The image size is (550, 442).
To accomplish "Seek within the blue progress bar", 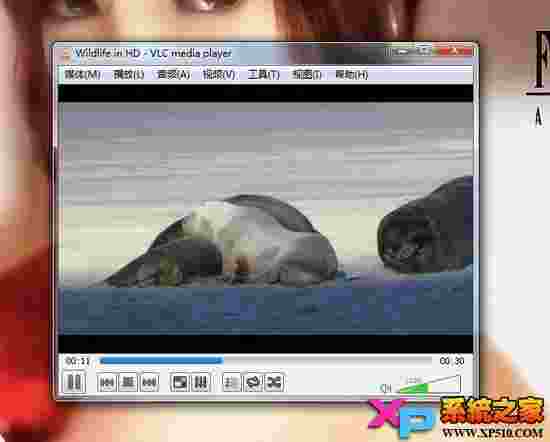I will click(265, 361).
